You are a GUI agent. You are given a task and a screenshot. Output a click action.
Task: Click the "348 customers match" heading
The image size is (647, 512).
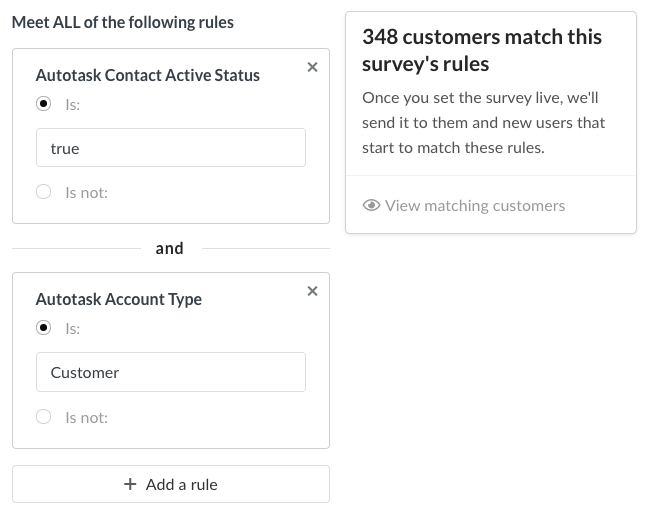tap(482, 50)
